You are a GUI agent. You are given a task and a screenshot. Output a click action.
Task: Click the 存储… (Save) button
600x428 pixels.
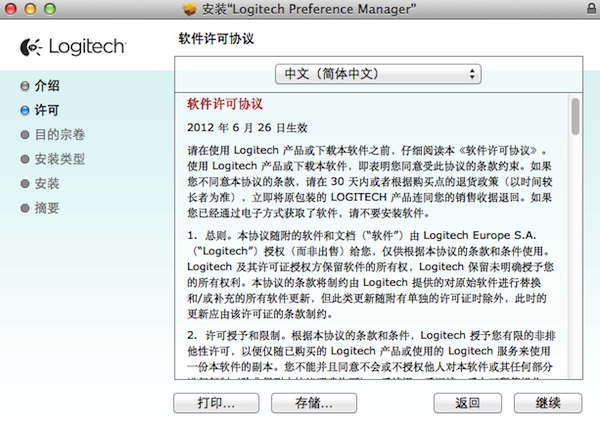[314, 403]
